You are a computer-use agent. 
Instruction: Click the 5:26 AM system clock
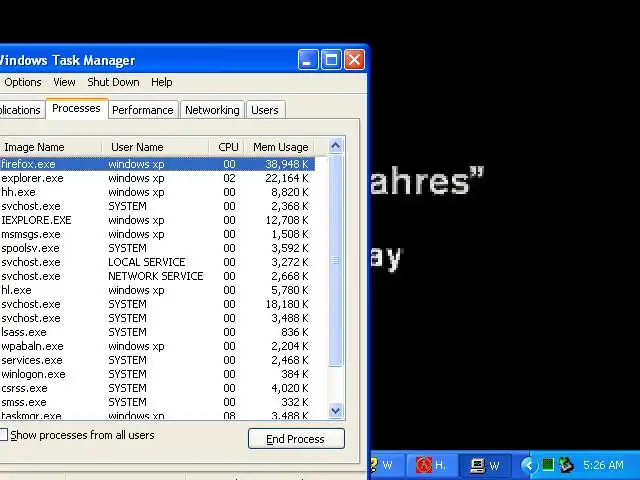click(x=603, y=465)
